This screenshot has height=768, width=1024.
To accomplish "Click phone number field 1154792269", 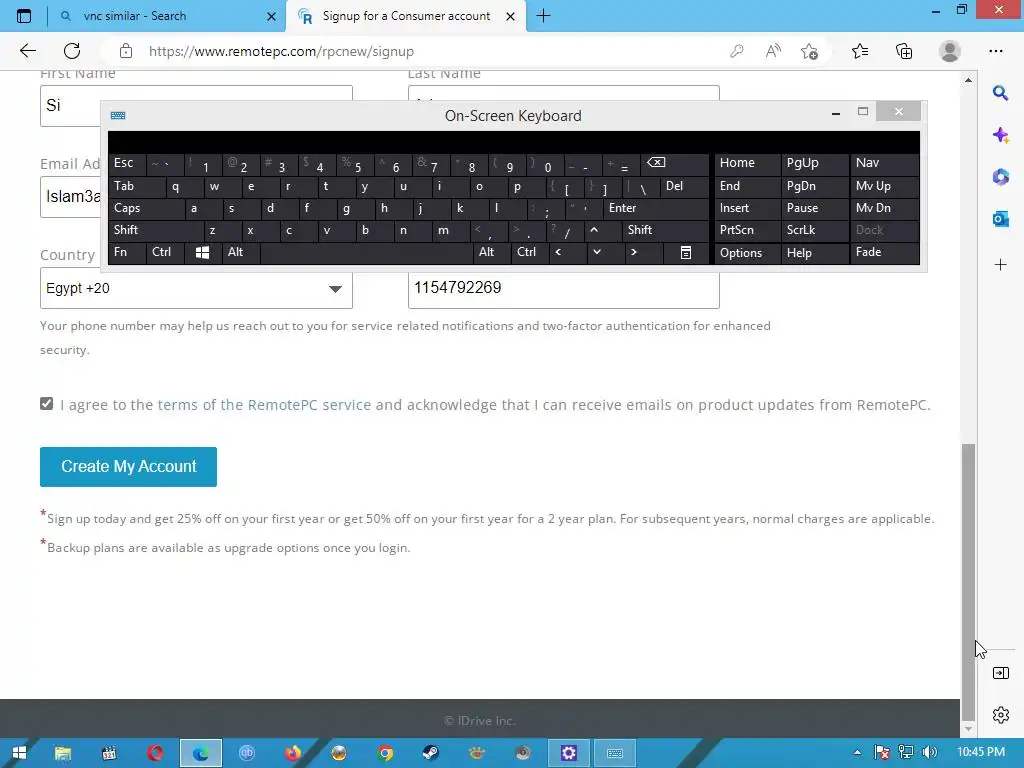I will tap(564, 288).
